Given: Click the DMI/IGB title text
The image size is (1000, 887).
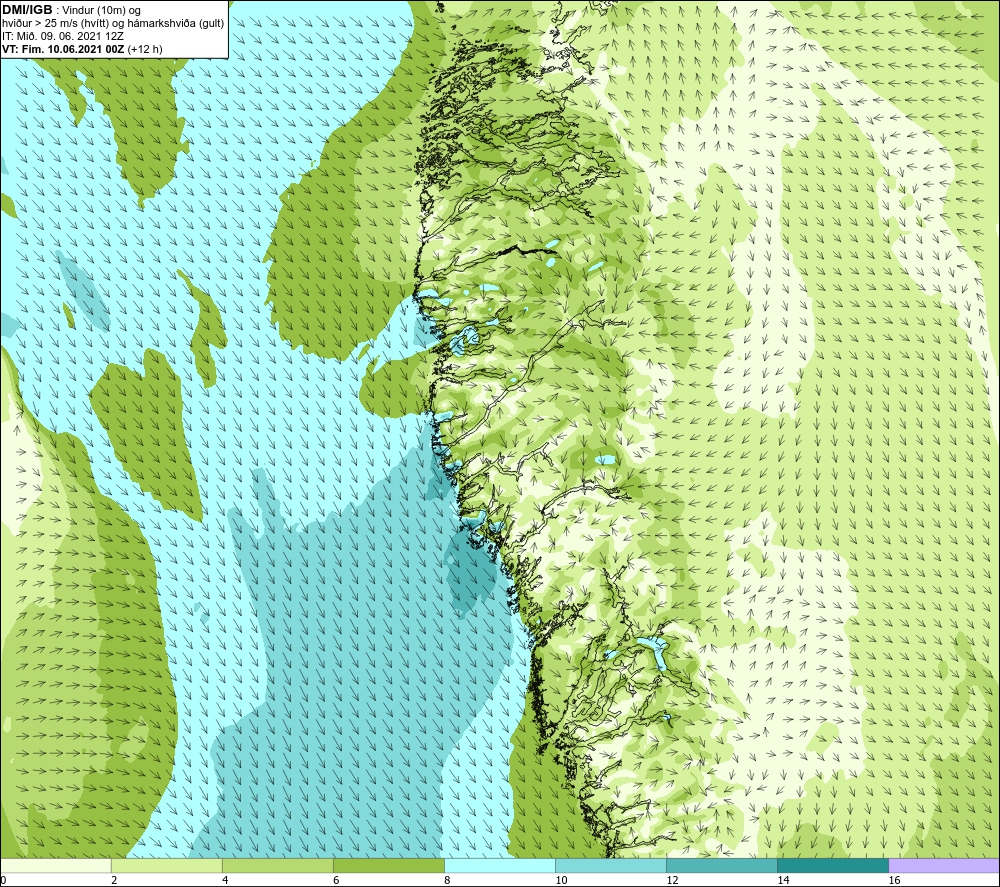Looking at the screenshot, I should pyautogui.click(x=27, y=10).
